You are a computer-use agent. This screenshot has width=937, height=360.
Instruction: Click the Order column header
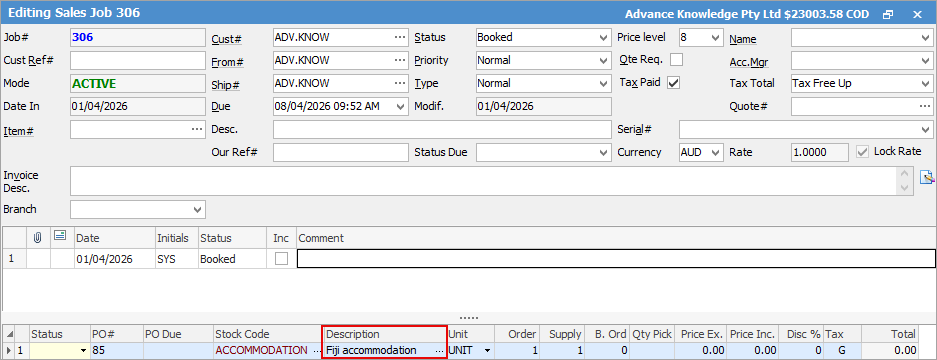517,334
